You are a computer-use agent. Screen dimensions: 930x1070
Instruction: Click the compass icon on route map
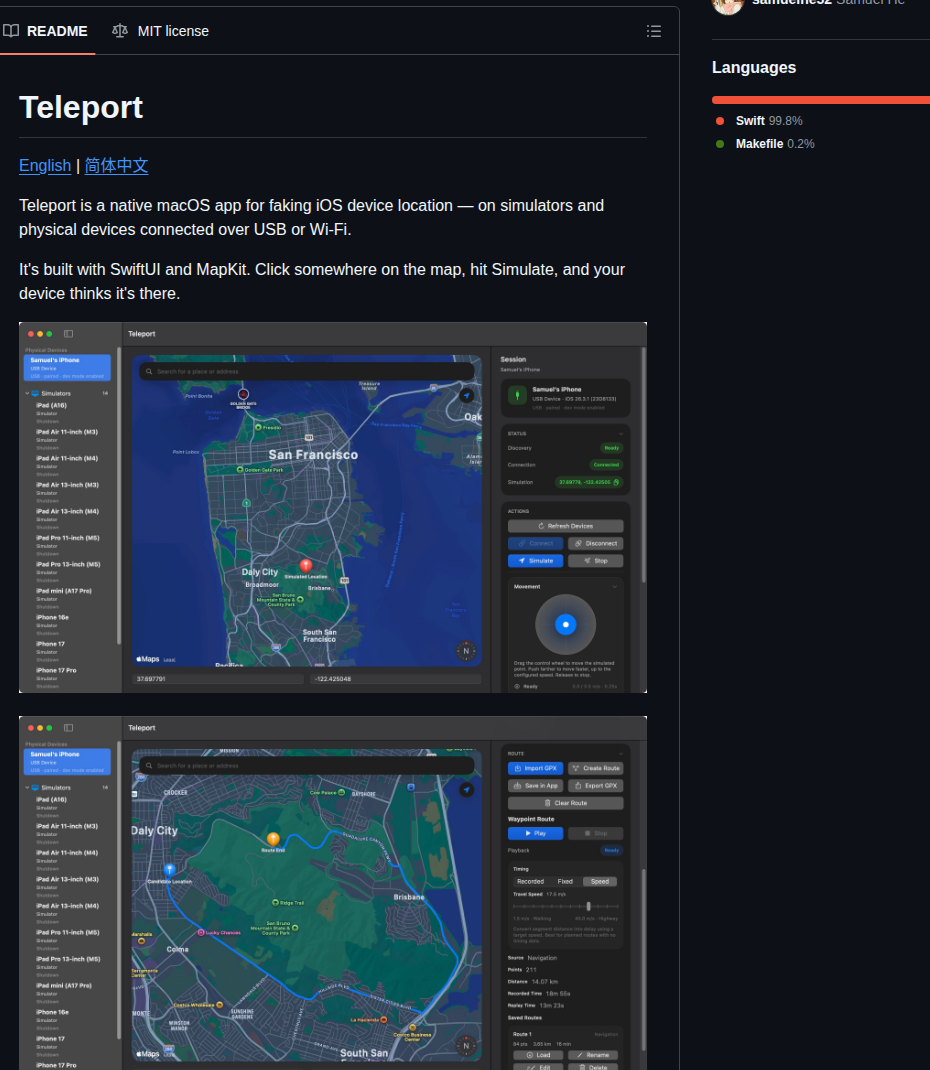[x=466, y=1045]
